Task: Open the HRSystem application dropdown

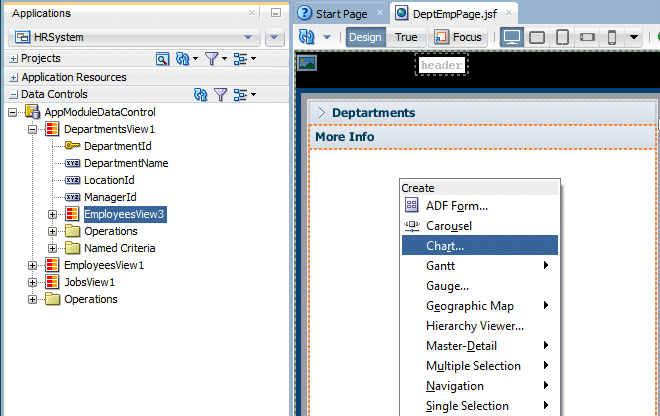Action: [248, 37]
